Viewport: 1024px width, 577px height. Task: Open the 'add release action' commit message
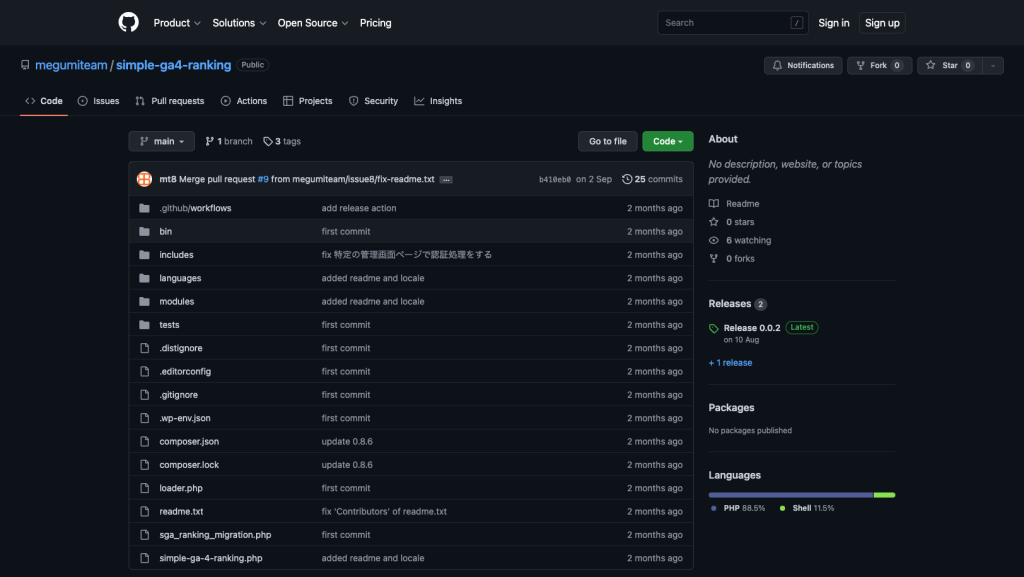click(x=359, y=208)
